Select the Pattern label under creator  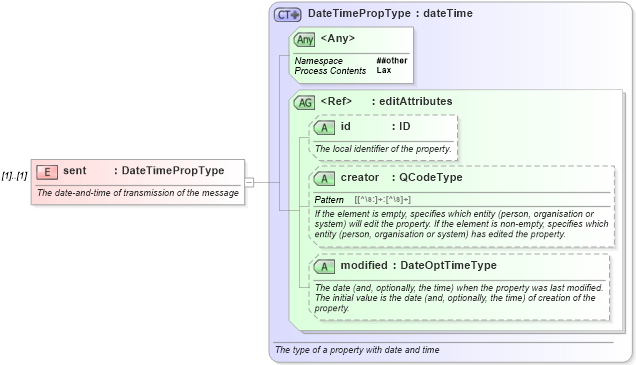[x=329, y=200]
